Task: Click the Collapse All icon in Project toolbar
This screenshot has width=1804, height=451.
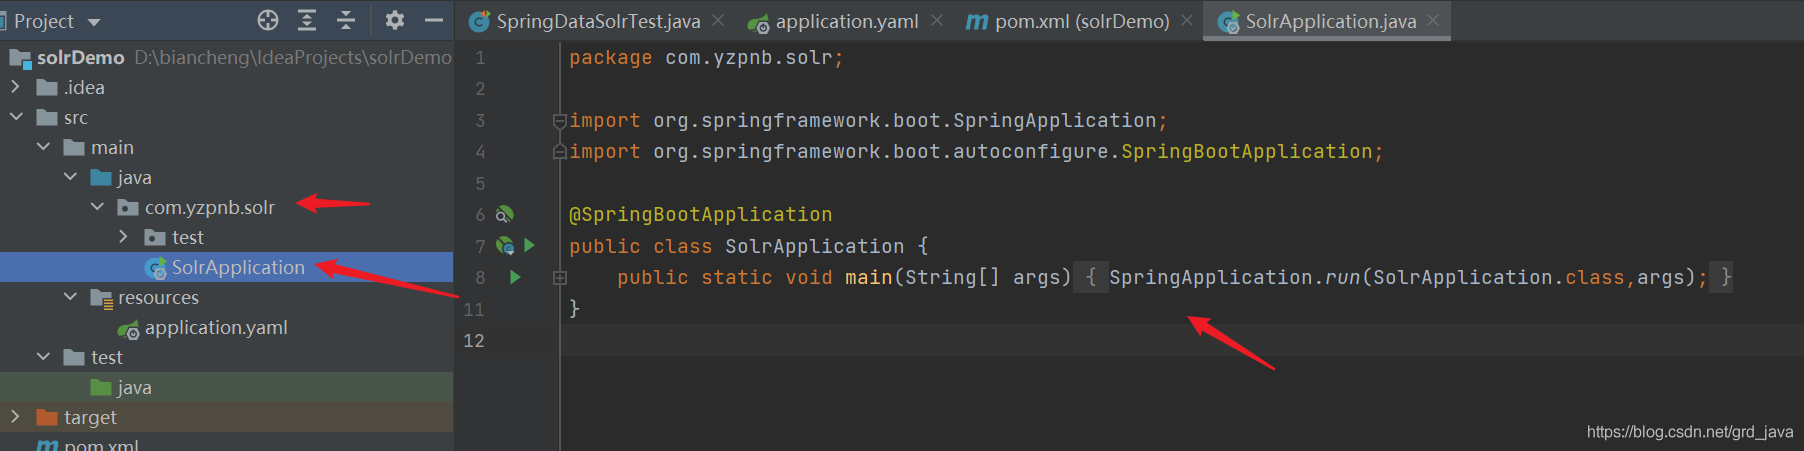Action: [346, 20]
